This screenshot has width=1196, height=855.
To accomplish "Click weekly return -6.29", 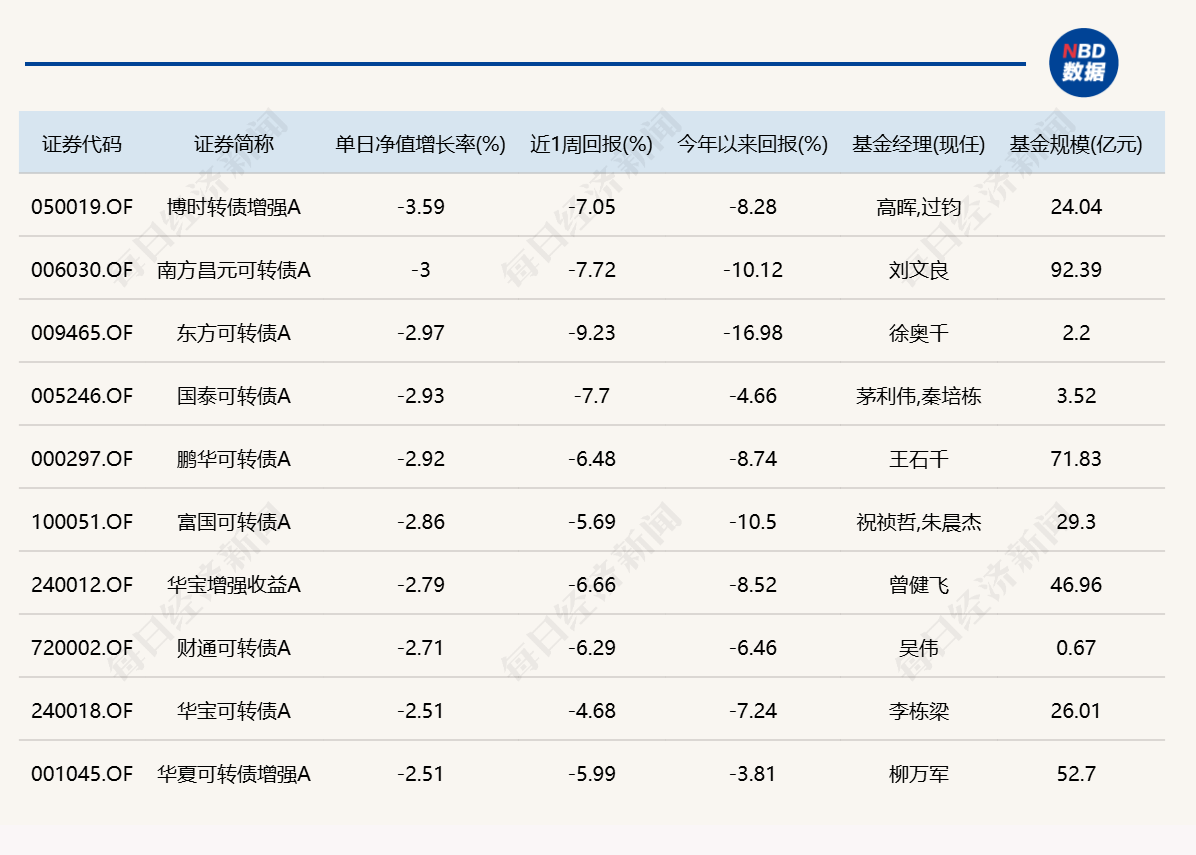I will (591, 648).
